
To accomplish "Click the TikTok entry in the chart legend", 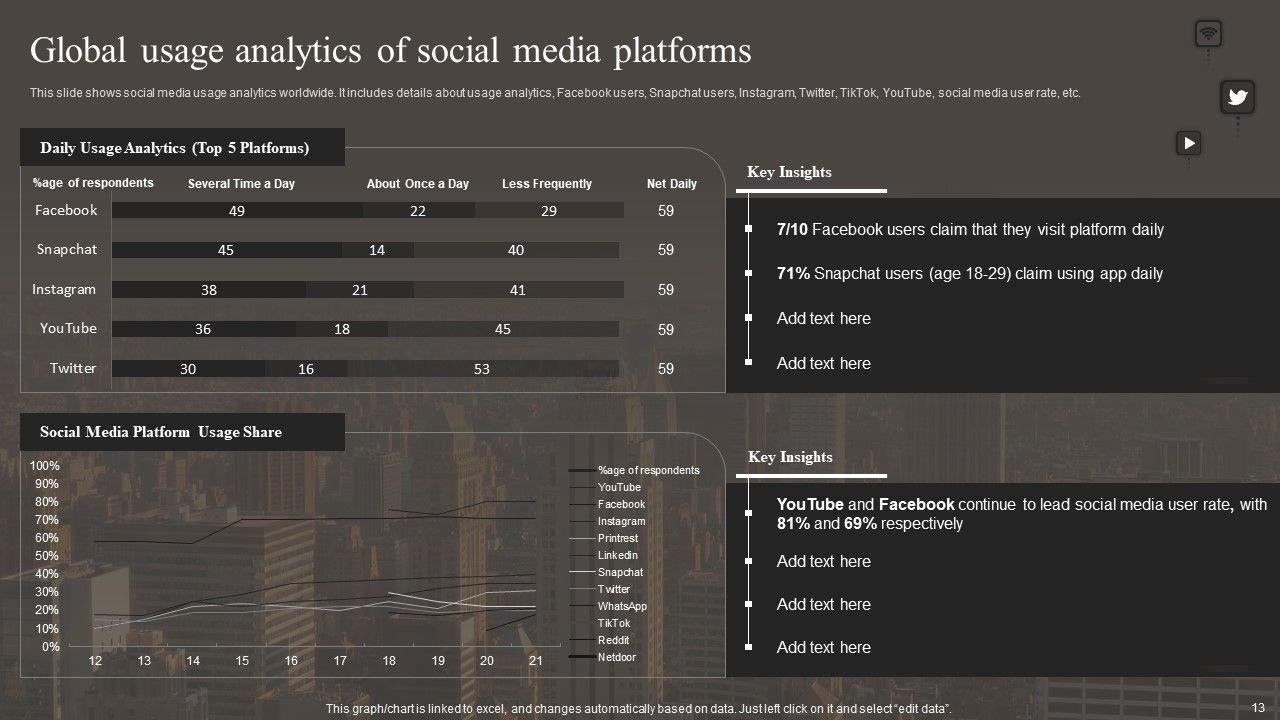I will click(x=614, y=623).
